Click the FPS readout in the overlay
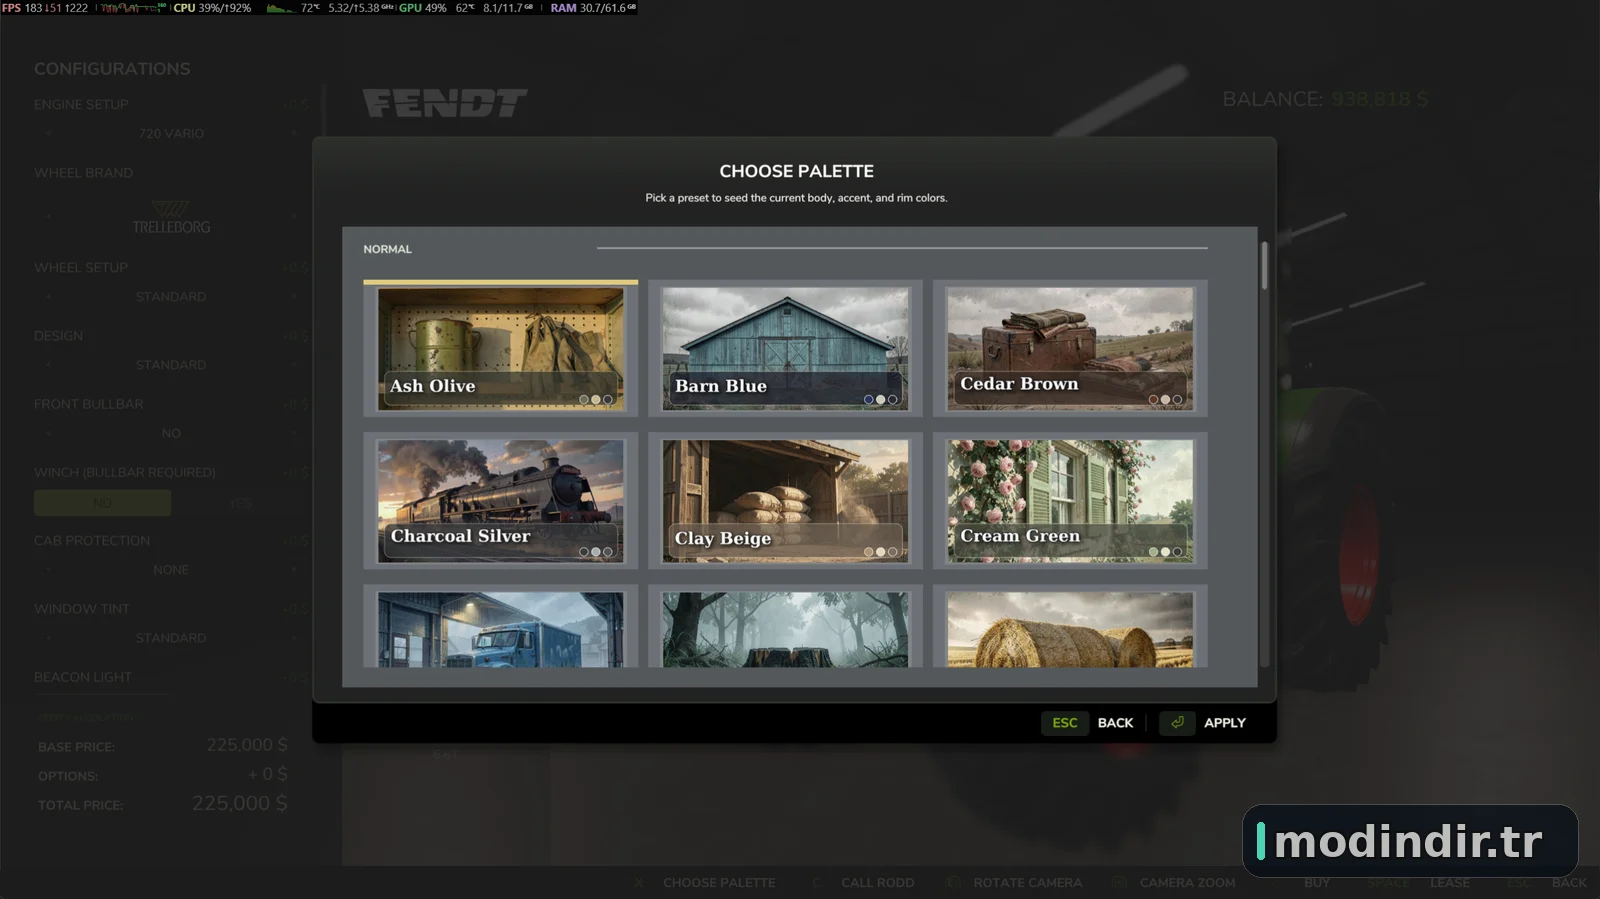Viewport: 1600px width, 899px height. (x=45, y=8)
